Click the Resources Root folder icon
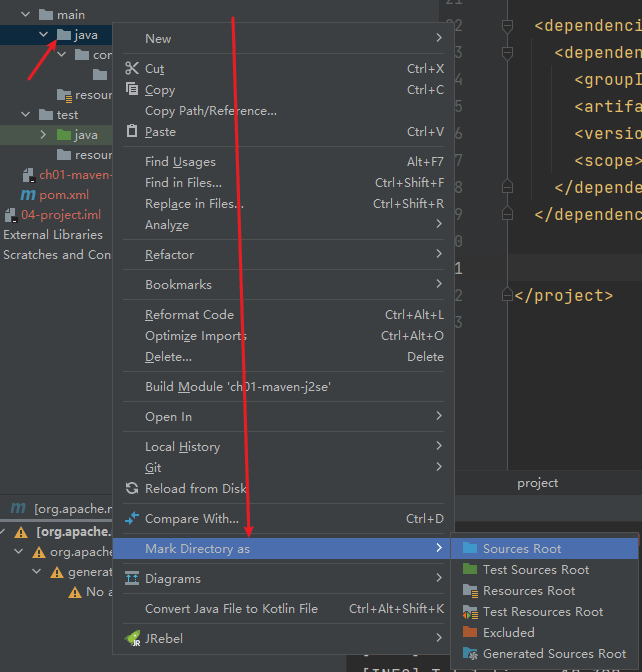 (x=471, y=591)
